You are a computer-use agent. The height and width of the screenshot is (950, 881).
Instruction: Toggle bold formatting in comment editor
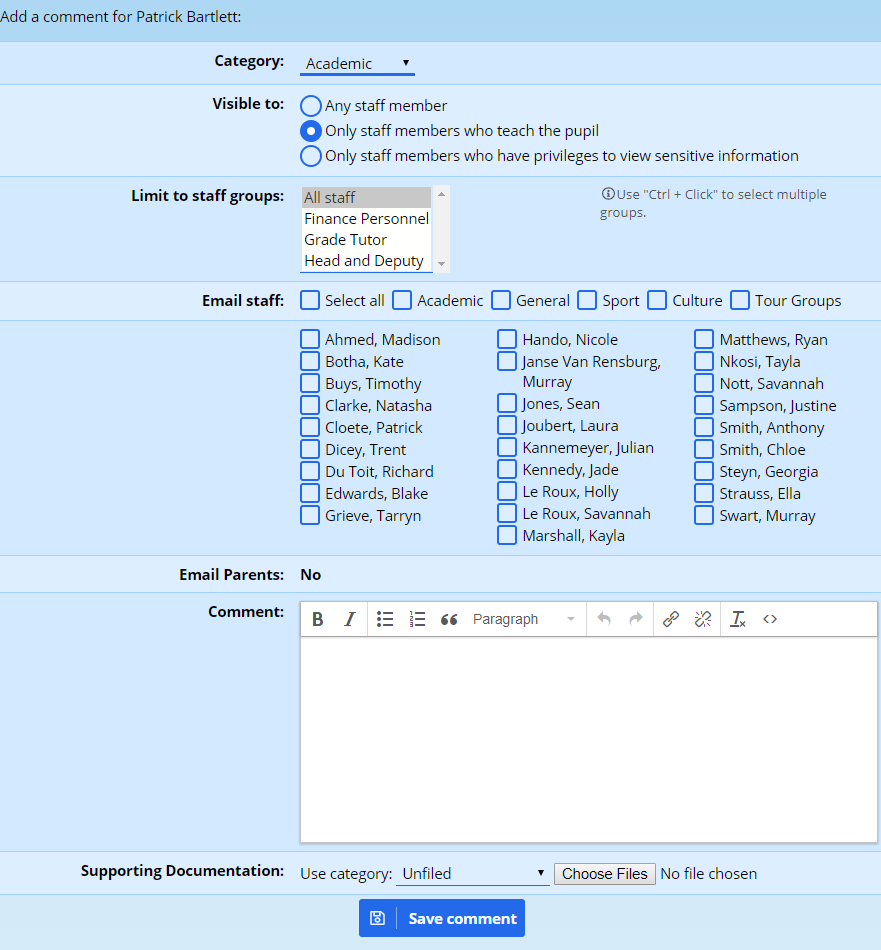click(x=317, y=619)
